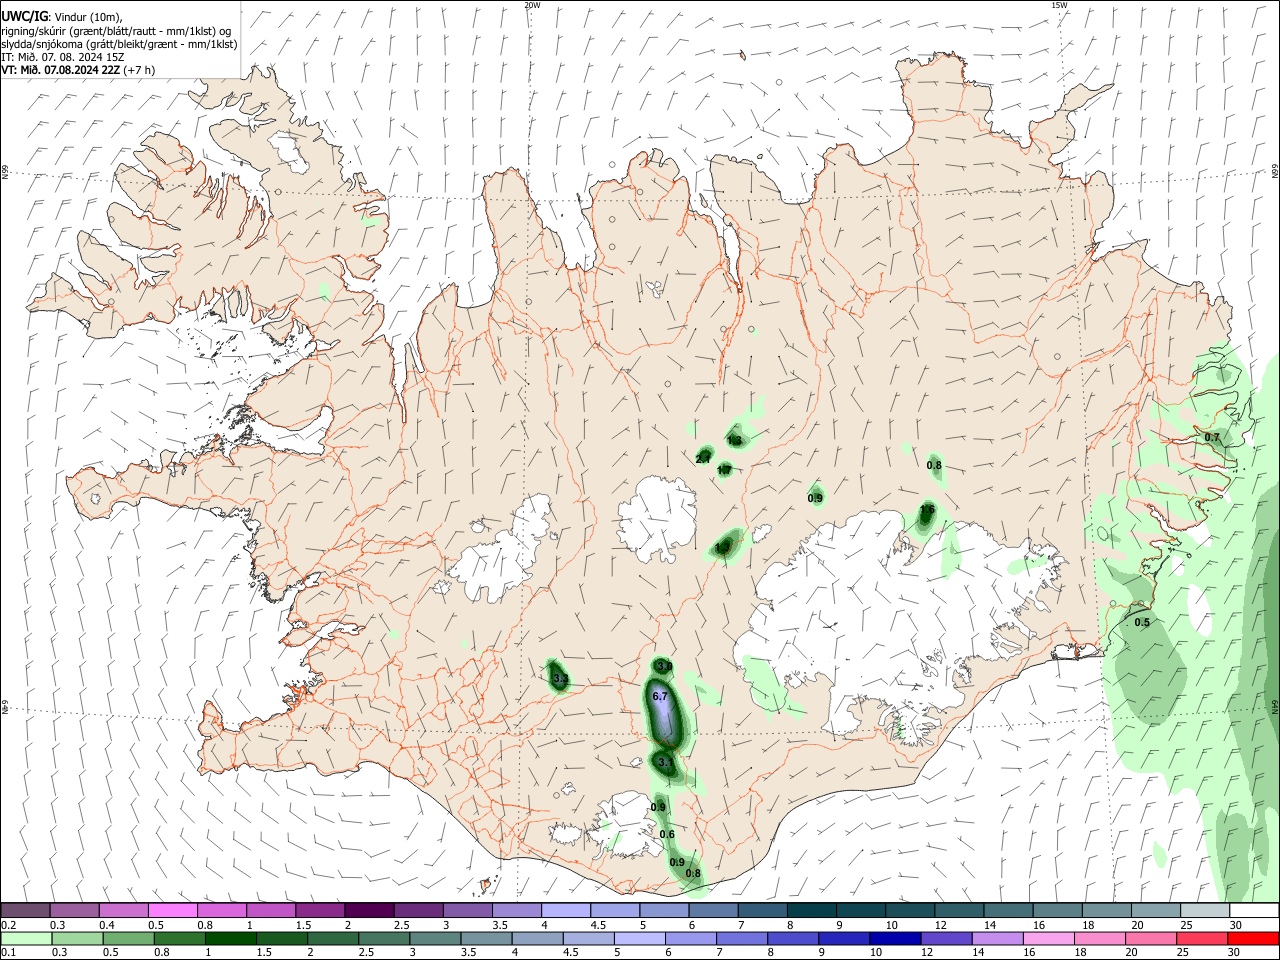Click the 0.8 value at the southernmost coast

692,873
